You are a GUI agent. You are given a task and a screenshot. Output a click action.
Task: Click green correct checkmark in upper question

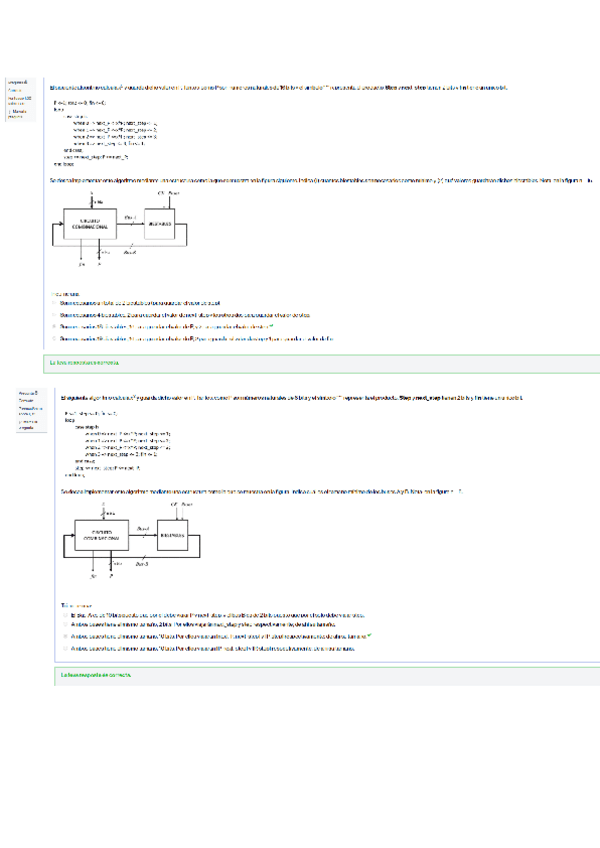click(x=271, y=326)
